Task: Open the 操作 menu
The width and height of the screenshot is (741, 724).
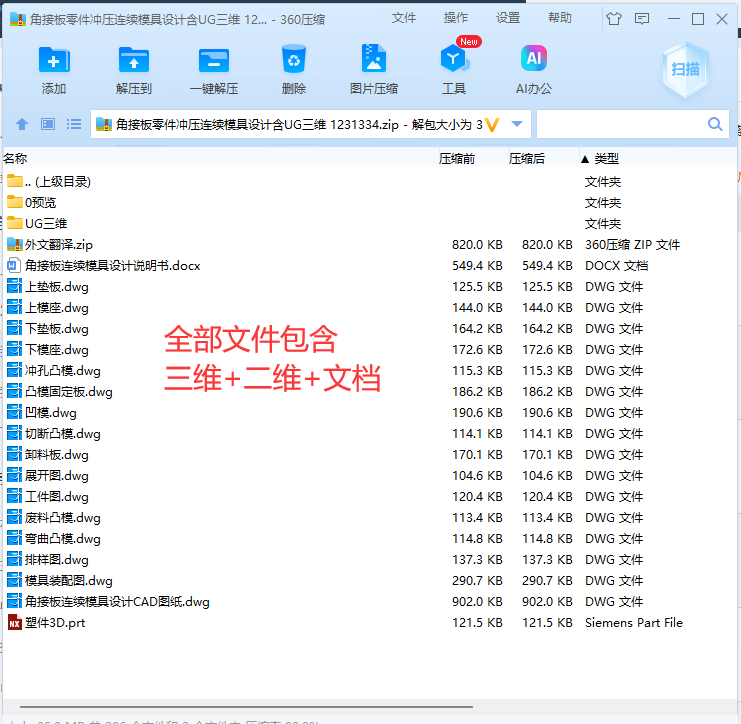Action: (456, 18)
